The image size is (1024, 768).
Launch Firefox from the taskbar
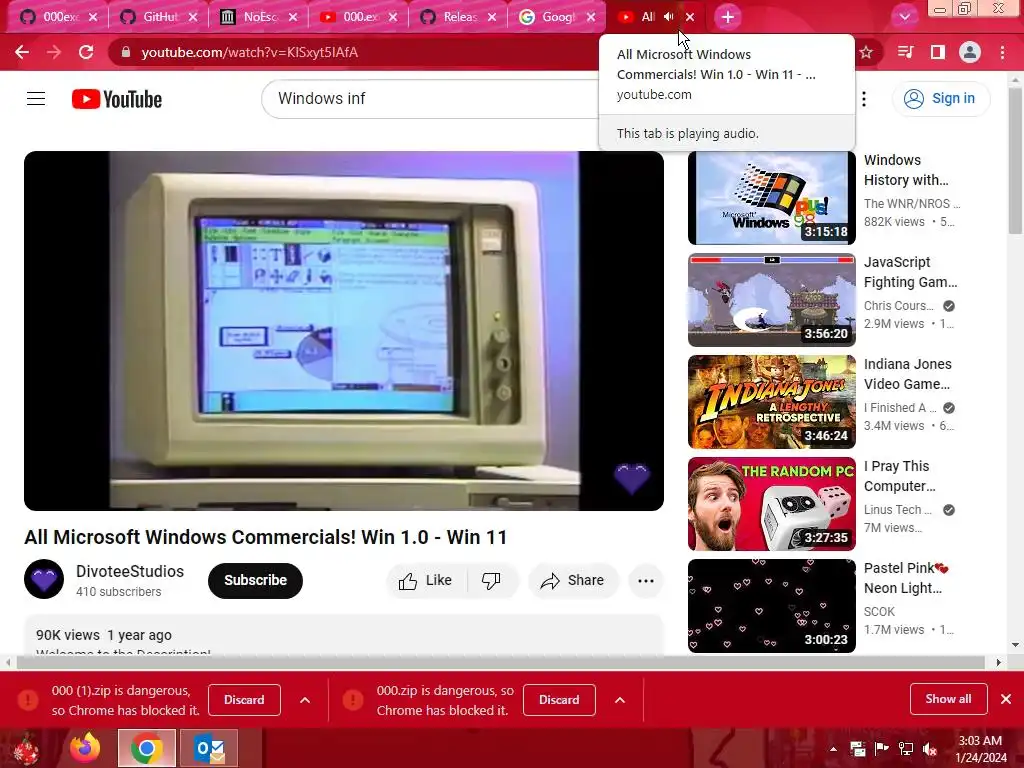pos(85,748)
